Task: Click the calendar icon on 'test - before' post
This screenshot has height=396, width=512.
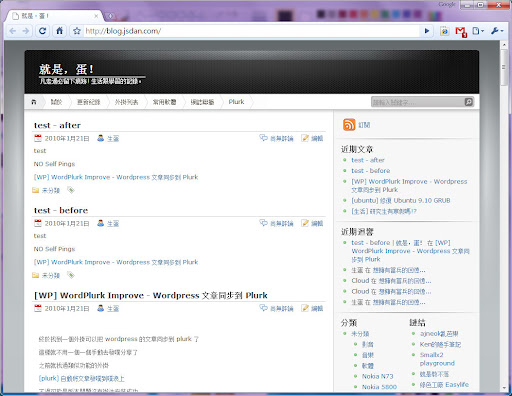Action: [x=38, y=223]
